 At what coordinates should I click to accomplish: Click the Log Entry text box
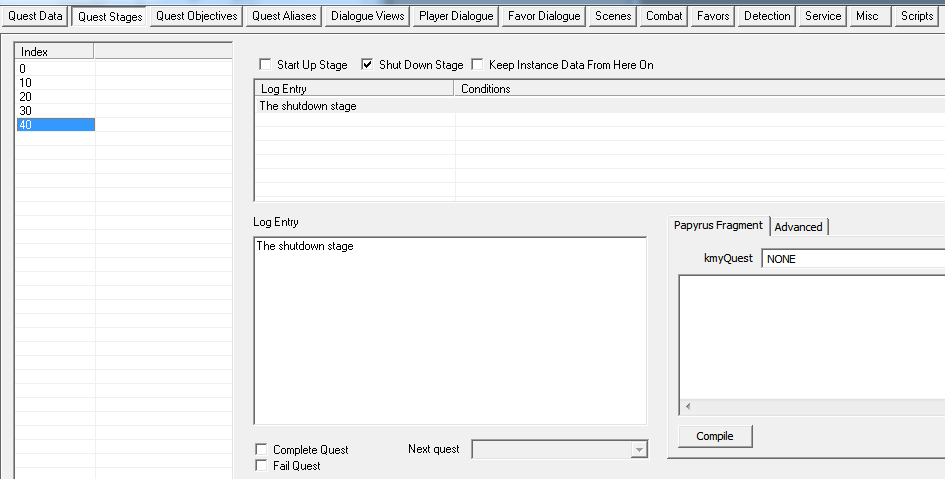click(450, 330)
